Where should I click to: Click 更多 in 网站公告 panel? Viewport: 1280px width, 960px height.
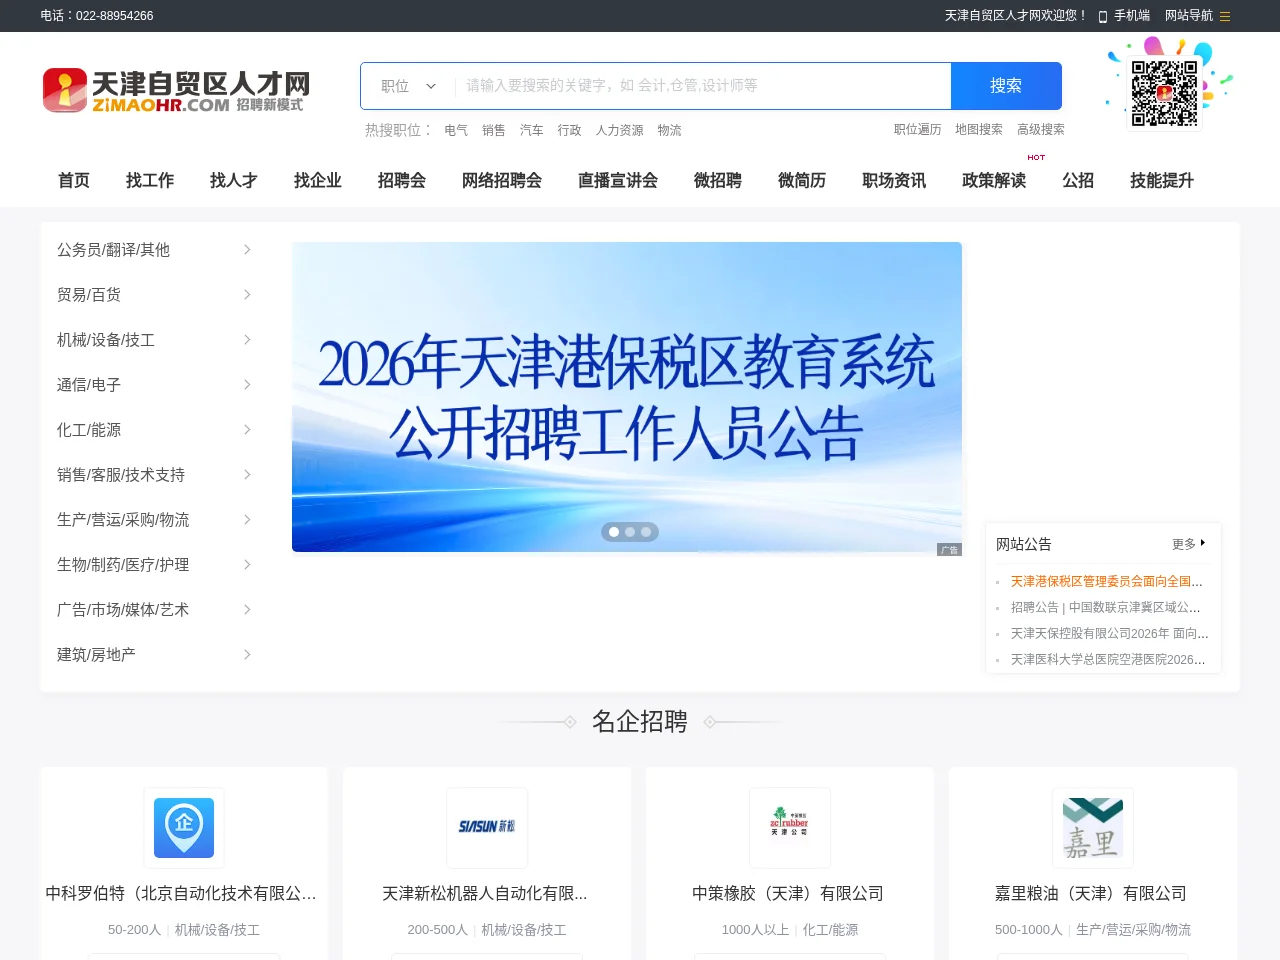tap(1188, 544)
